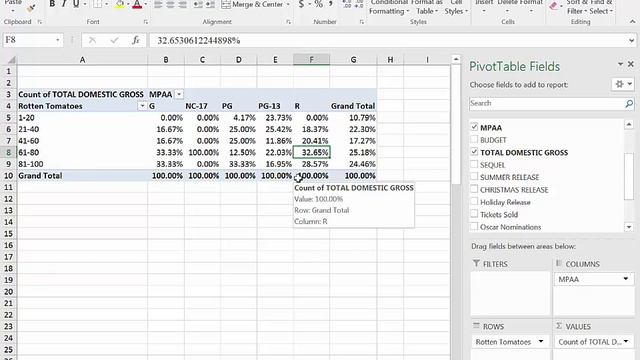This screenshot has width=640, height=360.
Task: Check the CHRISTMAS RELEASE field checkbox
Action: click(x=474, y=189)
